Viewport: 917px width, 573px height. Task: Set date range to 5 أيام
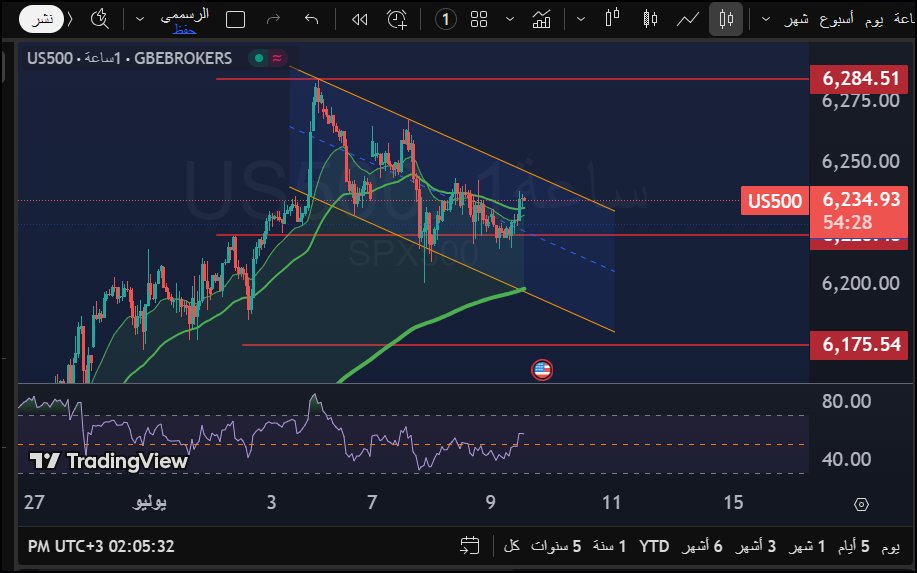(x=853, y=546)
